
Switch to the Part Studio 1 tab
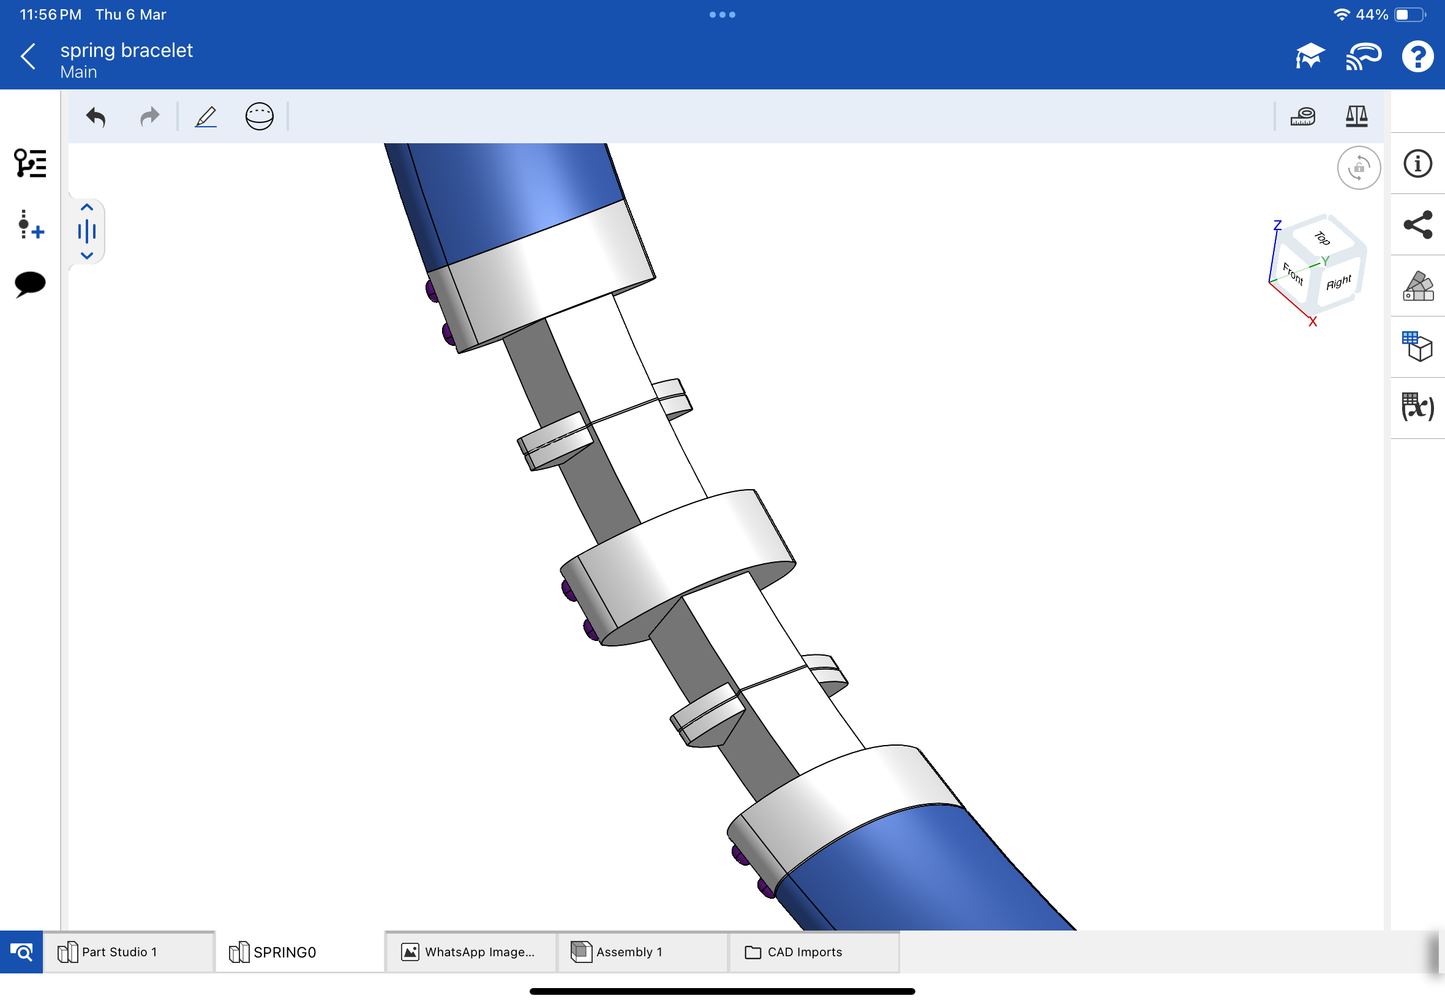pyautogui.click(x=128, y=952)
